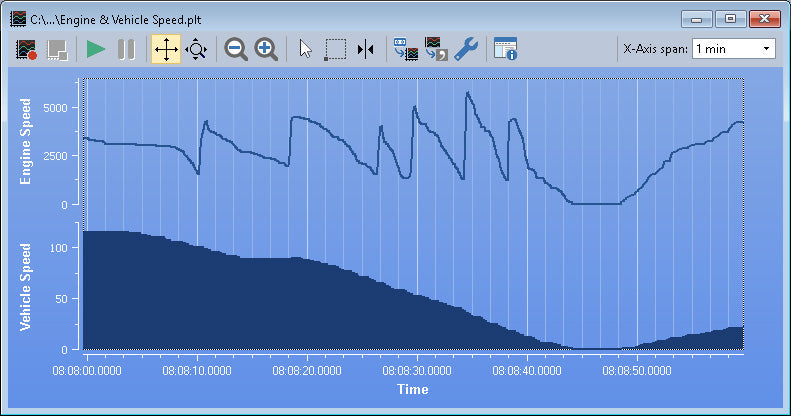Zoom in using the plus magnifier
Viewport: 791px width, 416px height.
(266, 49)
